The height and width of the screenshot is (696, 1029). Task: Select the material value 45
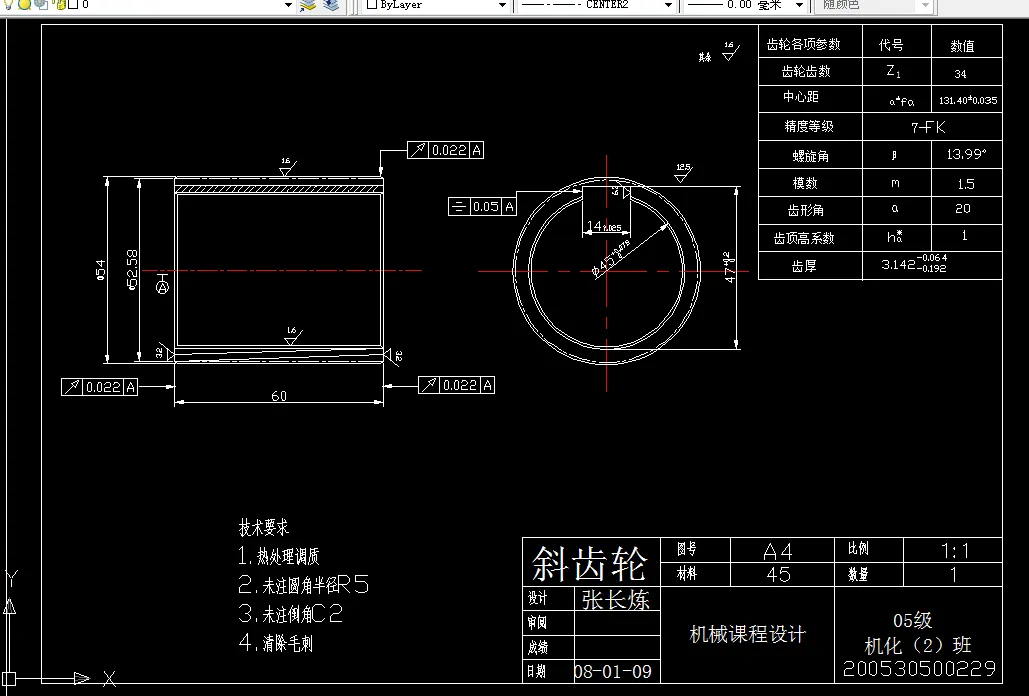tap(778, 575)
